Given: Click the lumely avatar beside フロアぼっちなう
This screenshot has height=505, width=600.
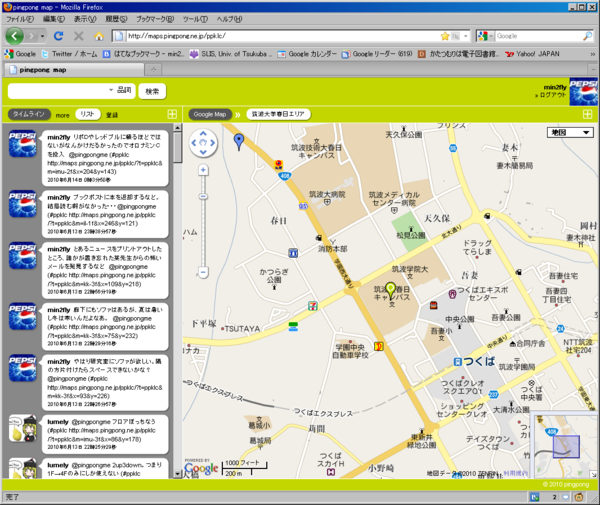Looking at the screenshot, I should [x=23, y=428].
